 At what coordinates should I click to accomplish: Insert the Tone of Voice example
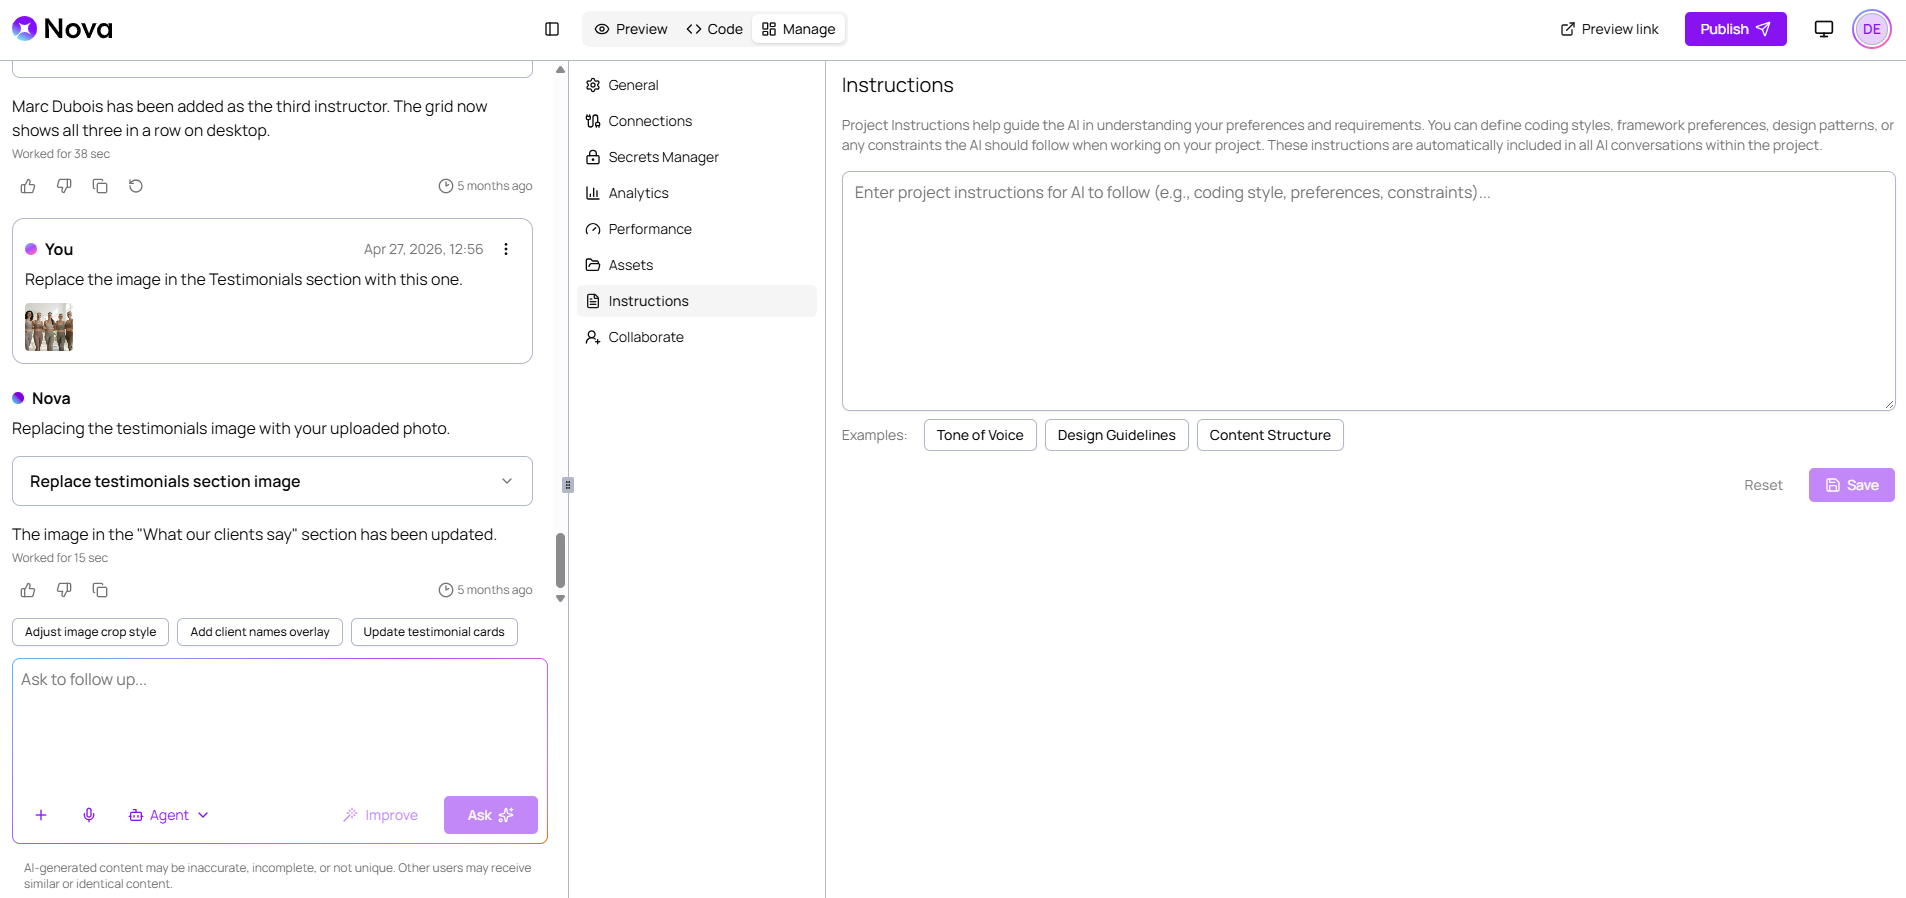(980, 435)
